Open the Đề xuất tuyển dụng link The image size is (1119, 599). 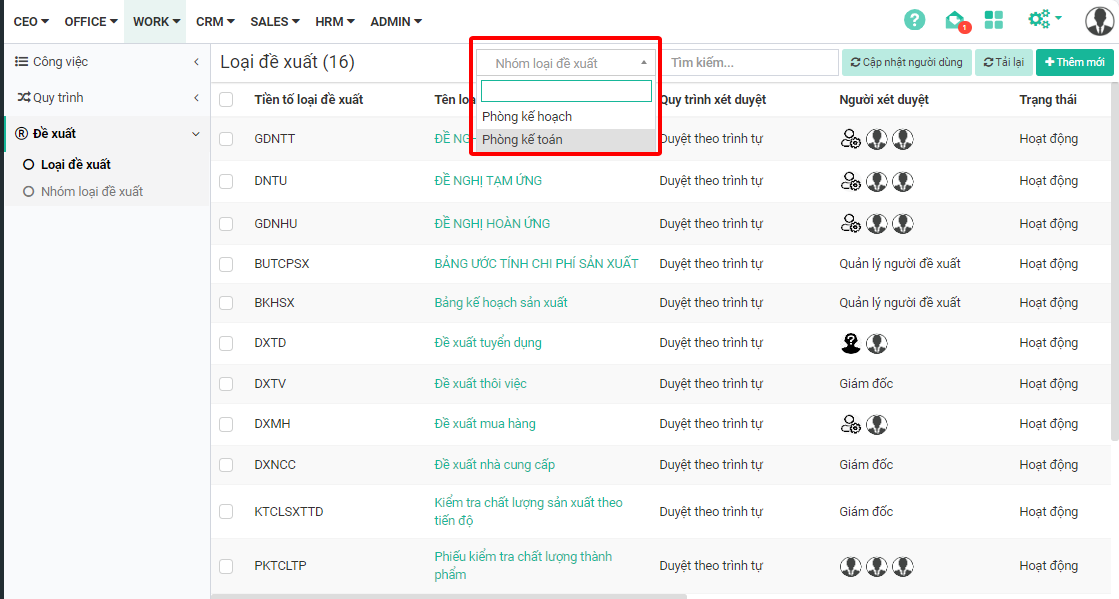pos(487,343)
